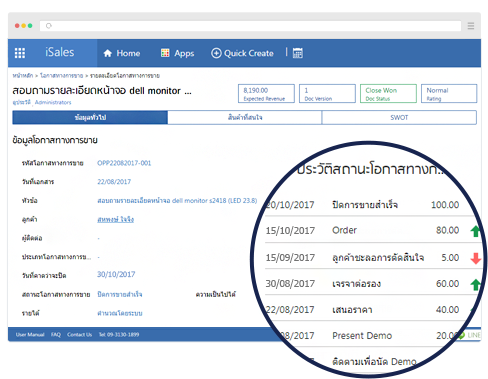This screenshot has width=488, height=379.
Task: Click the Administrators link
Action: click(x=53, y=102)
